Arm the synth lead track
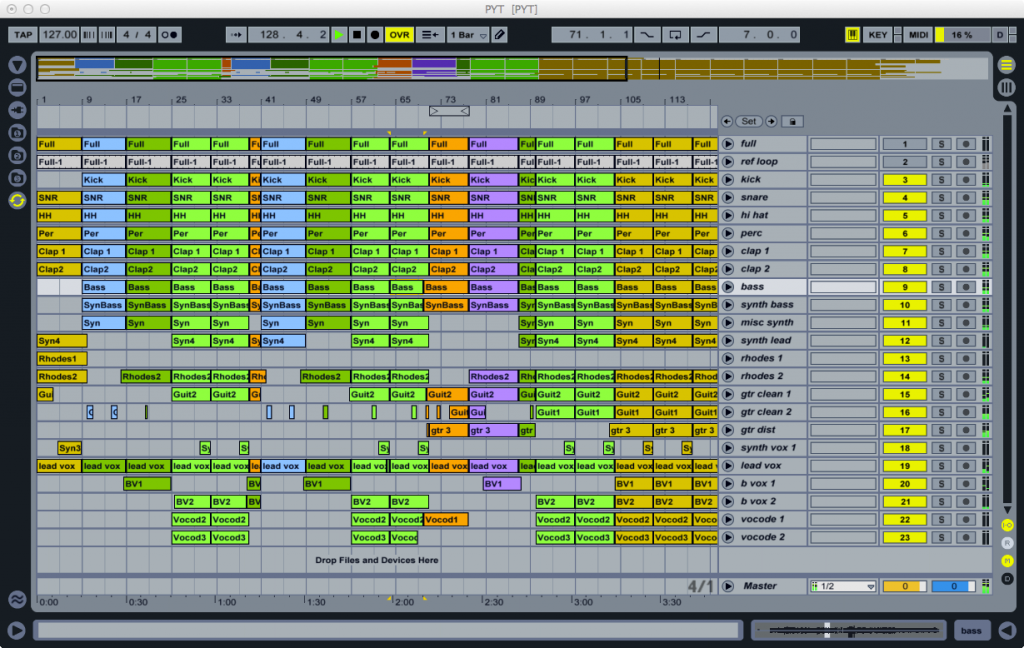 tap(966, 340)
